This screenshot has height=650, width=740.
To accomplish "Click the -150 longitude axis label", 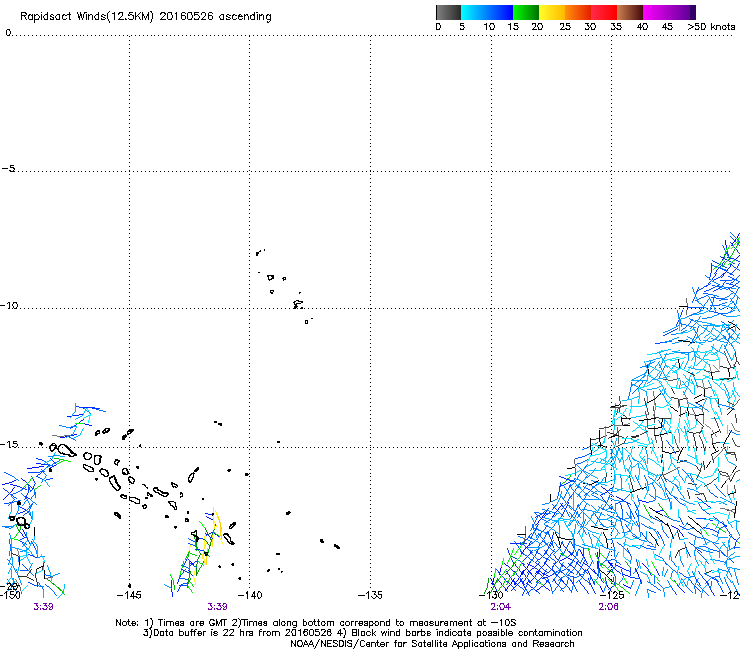I will point(10,595).
